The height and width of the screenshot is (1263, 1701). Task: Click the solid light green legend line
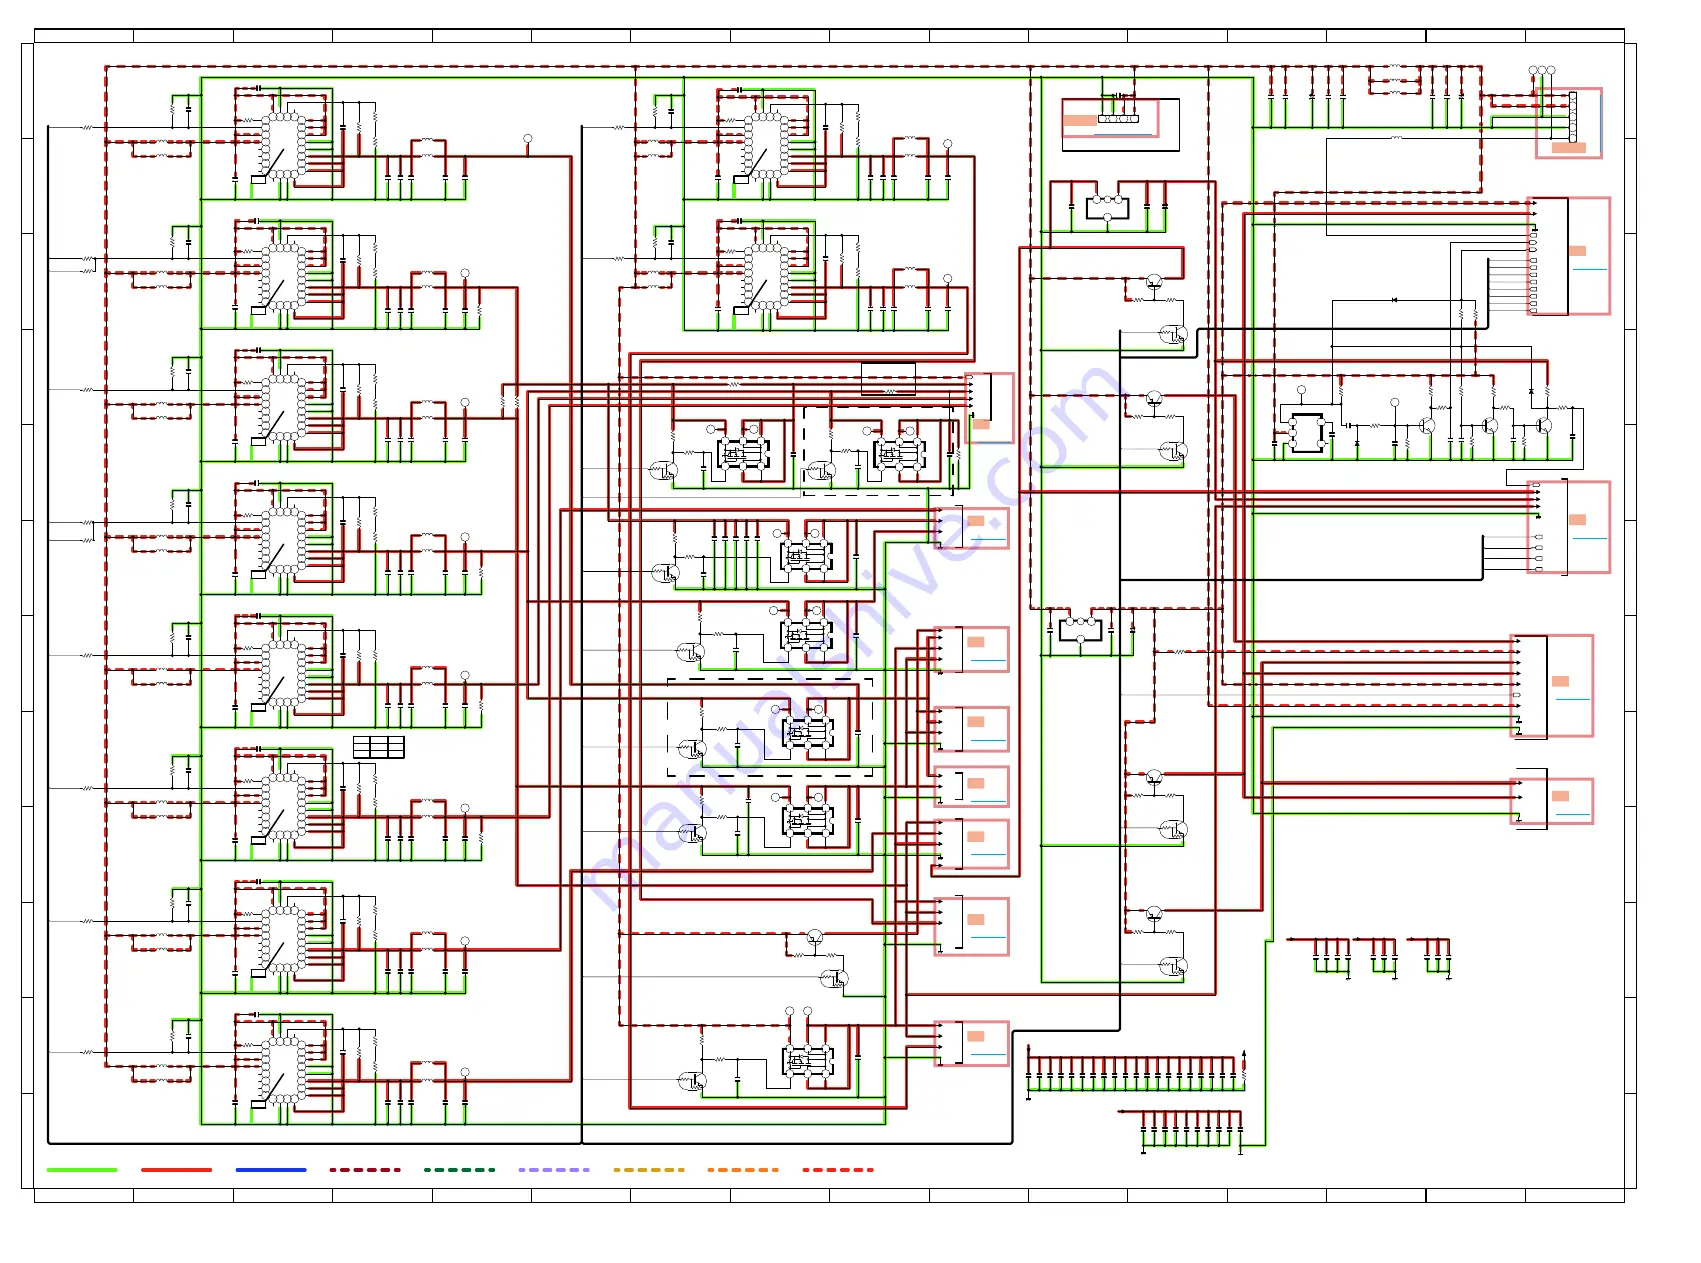pyautogui.click(x=82, y=1169)
